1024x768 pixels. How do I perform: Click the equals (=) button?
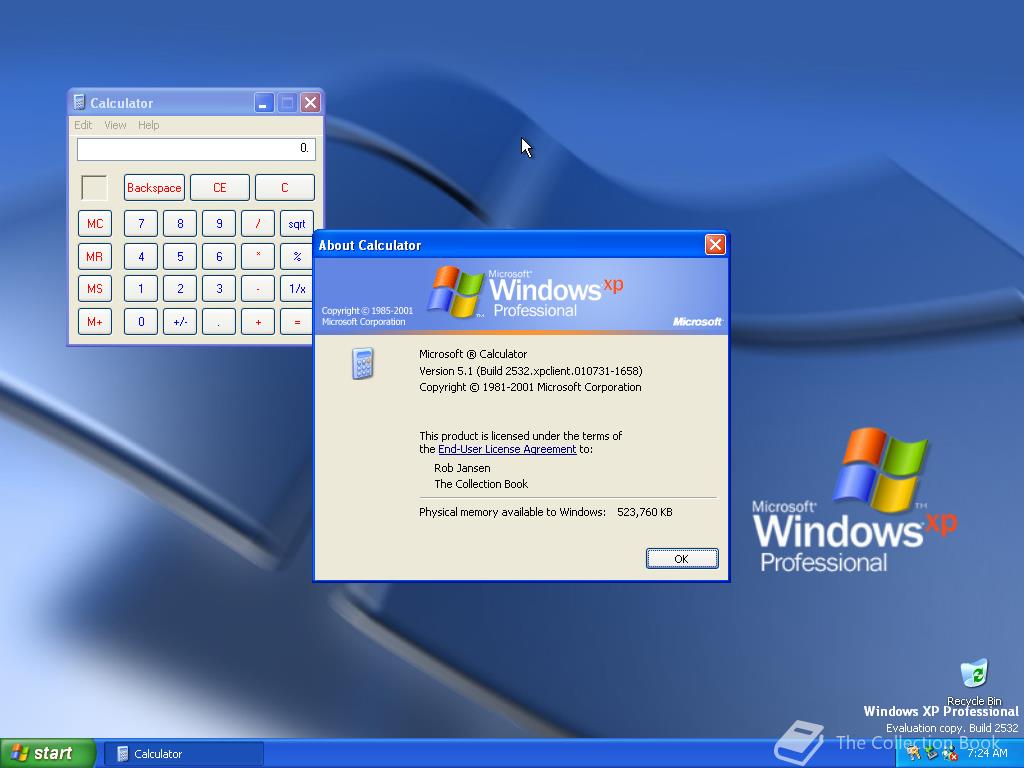click(296, 321)
